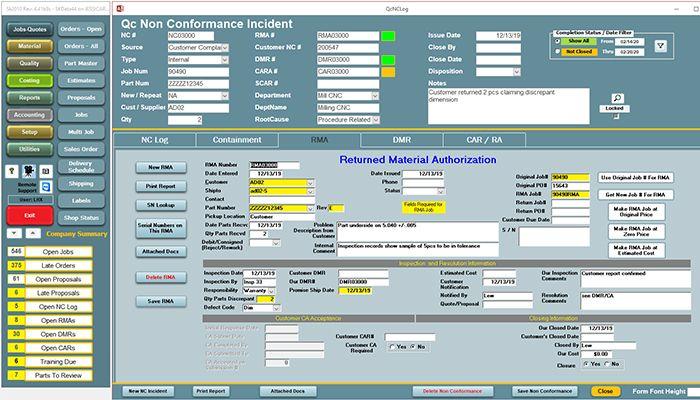The height and width of the screenshot is (400, 700).
Task: Click the red Exit button
Action: point(30,216)
